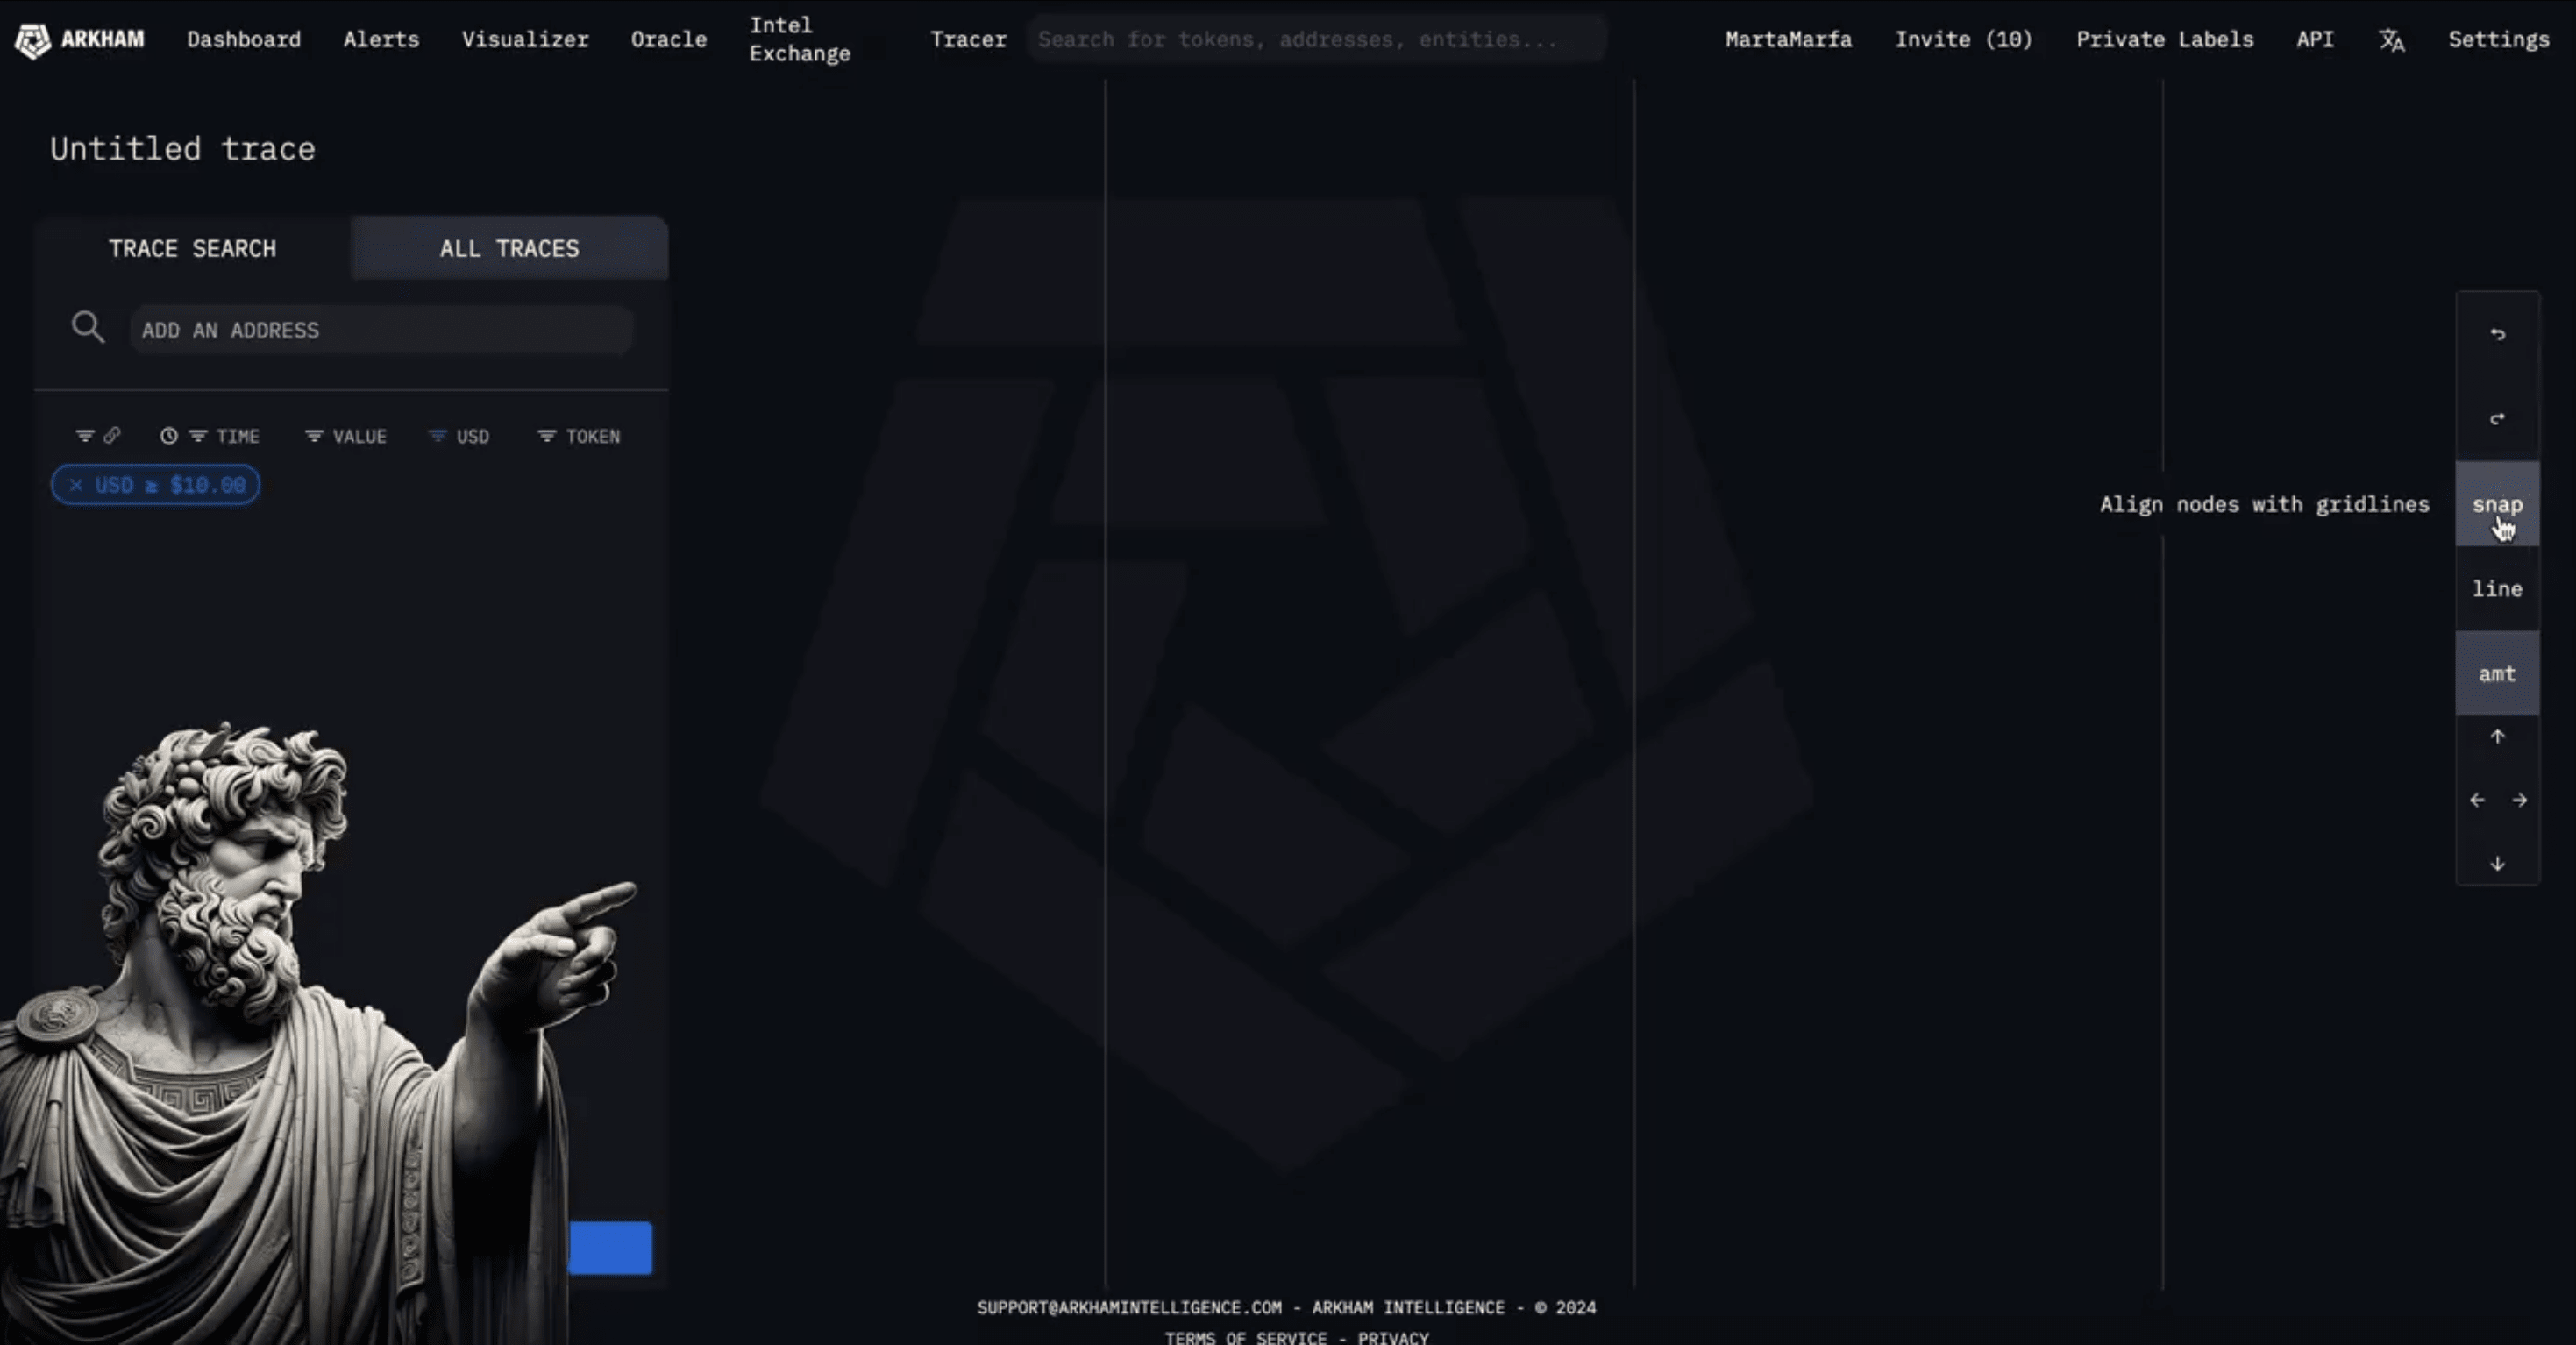Open the Terms of Service link
The width and height of the screenshot is (2576, 1345).
click(1245, 1337)
